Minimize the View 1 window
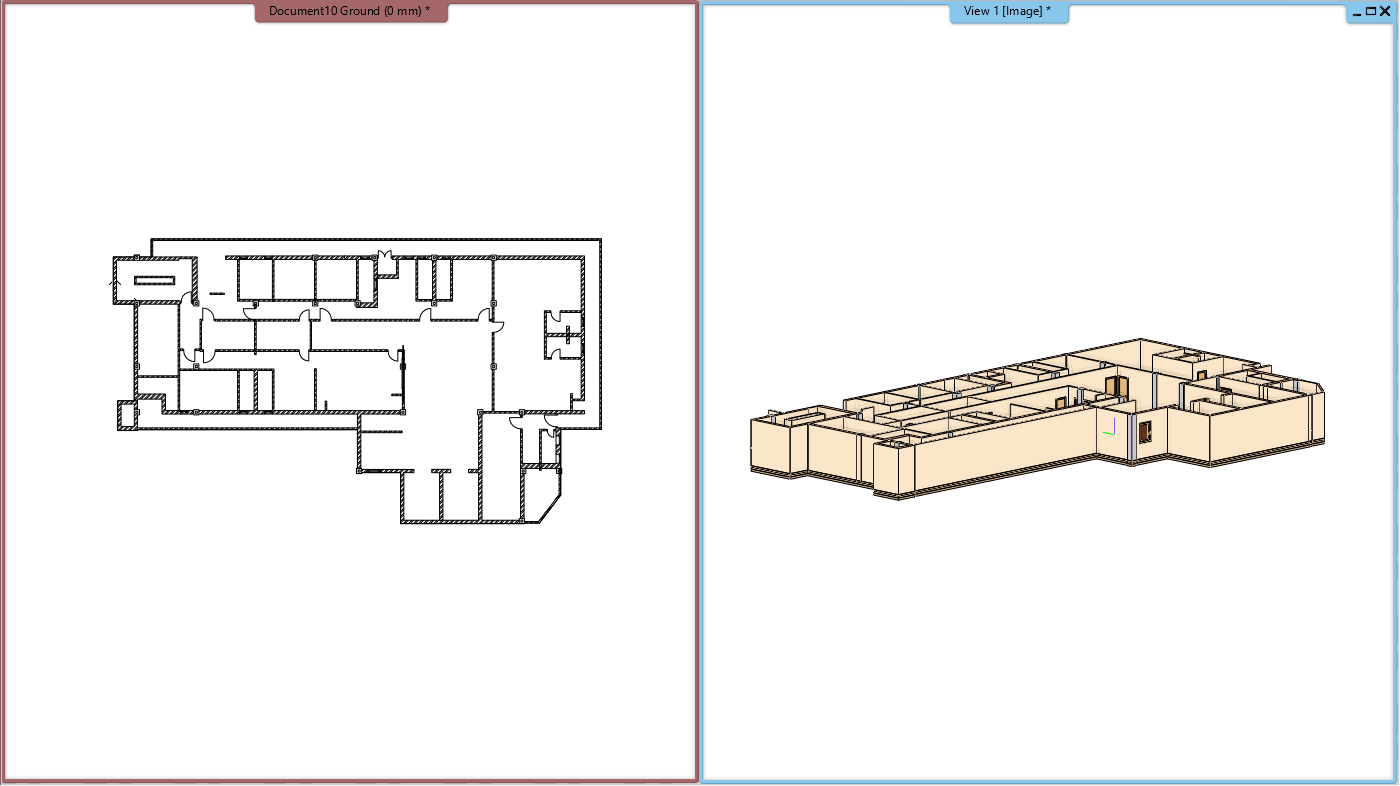Image resolution: width=1400 pixels, height=786 pixels. coord(1356,12)
